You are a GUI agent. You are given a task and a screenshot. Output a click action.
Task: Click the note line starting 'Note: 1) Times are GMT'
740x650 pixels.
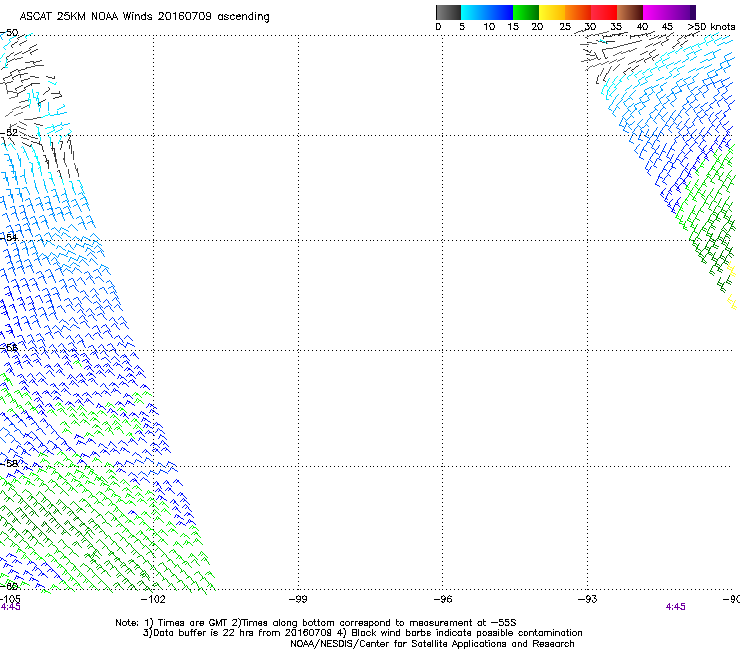tap(316, 623)
